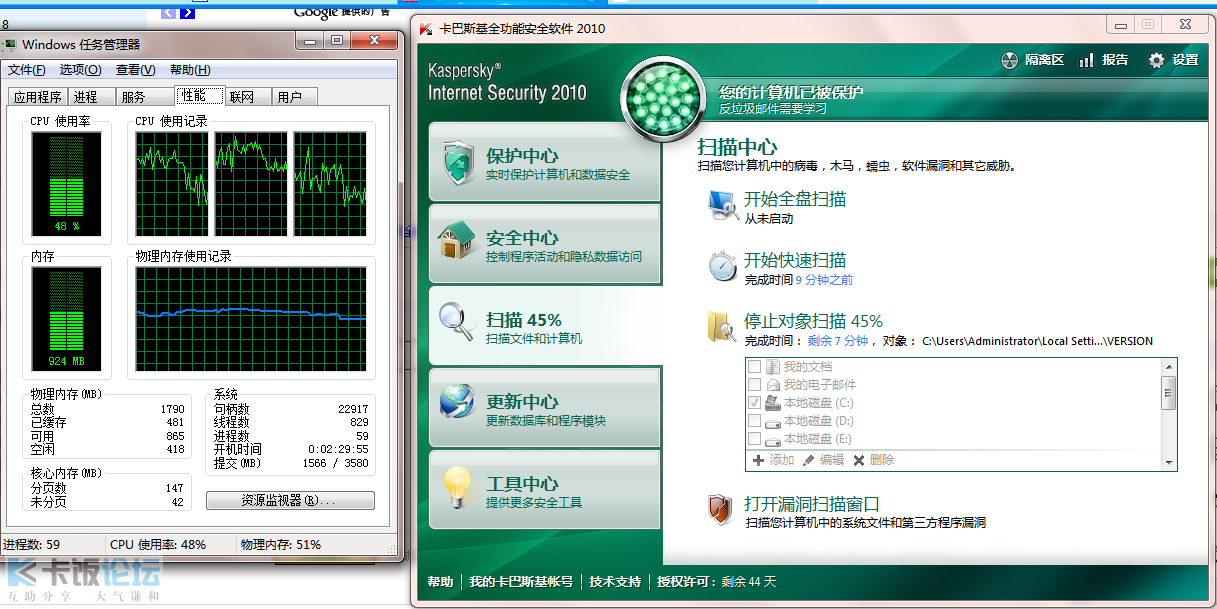Open the 我的卡巴斯基帐号 footer link
1217x609 pixels.
(521, 582)
